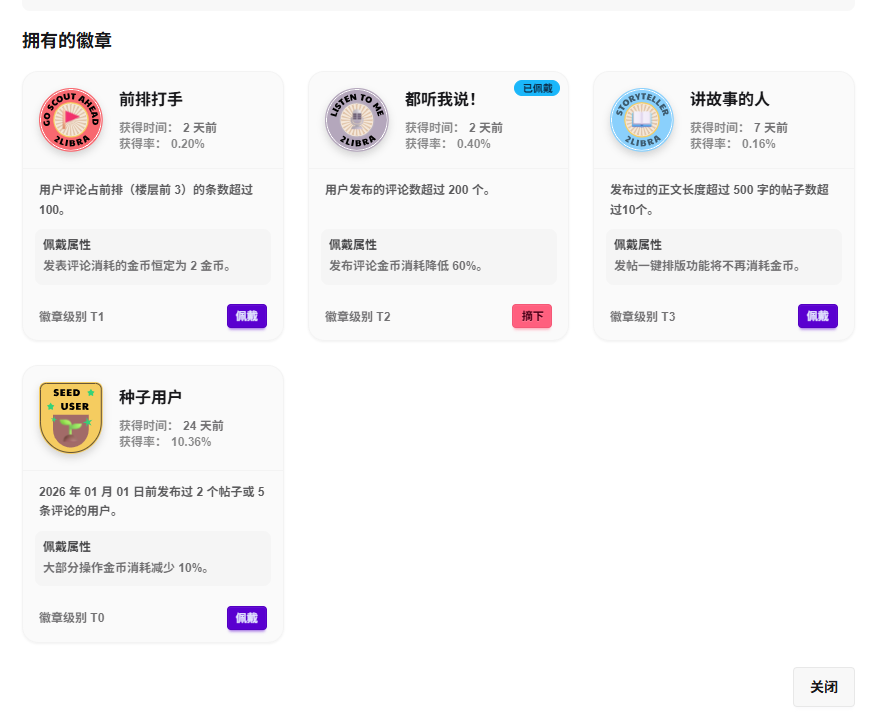
Task: Click the Listen To Me badge icon
Action: pyautogui.click(x=357, y=120)
